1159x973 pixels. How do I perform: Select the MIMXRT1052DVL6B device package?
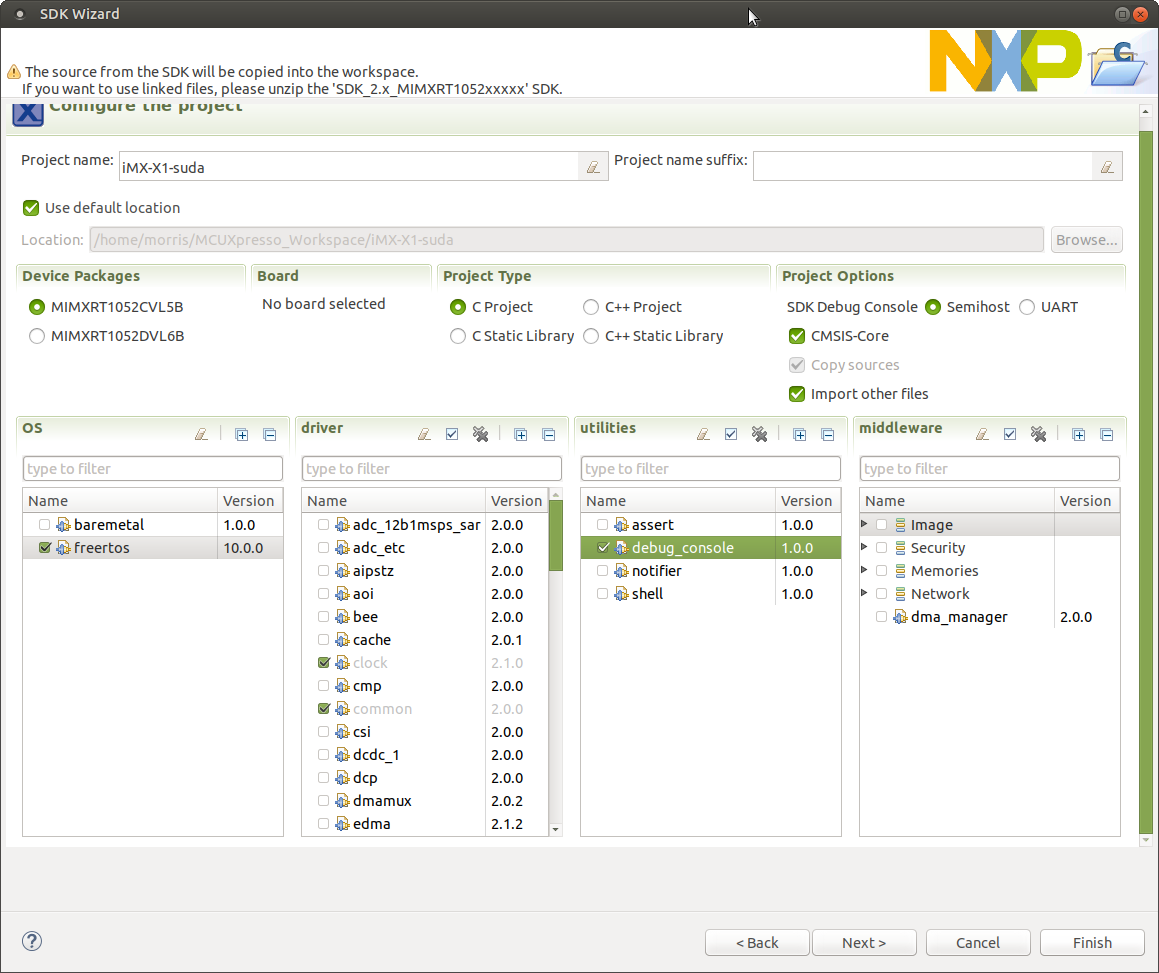point(36,336)
